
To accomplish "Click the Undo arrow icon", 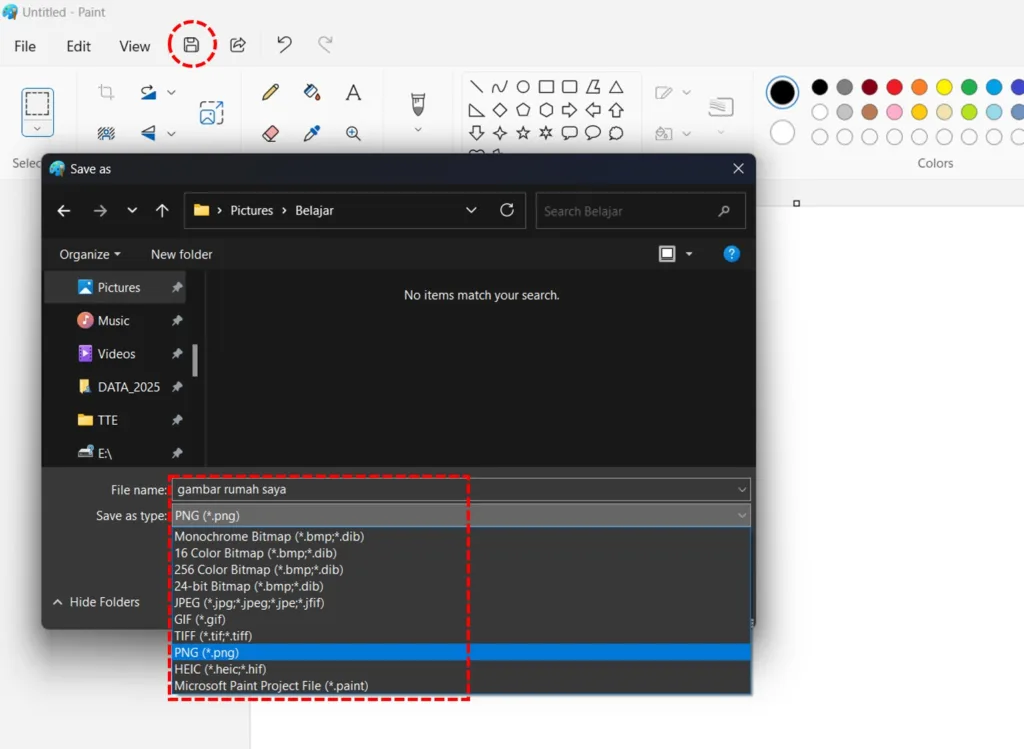I will click(284, 45).
